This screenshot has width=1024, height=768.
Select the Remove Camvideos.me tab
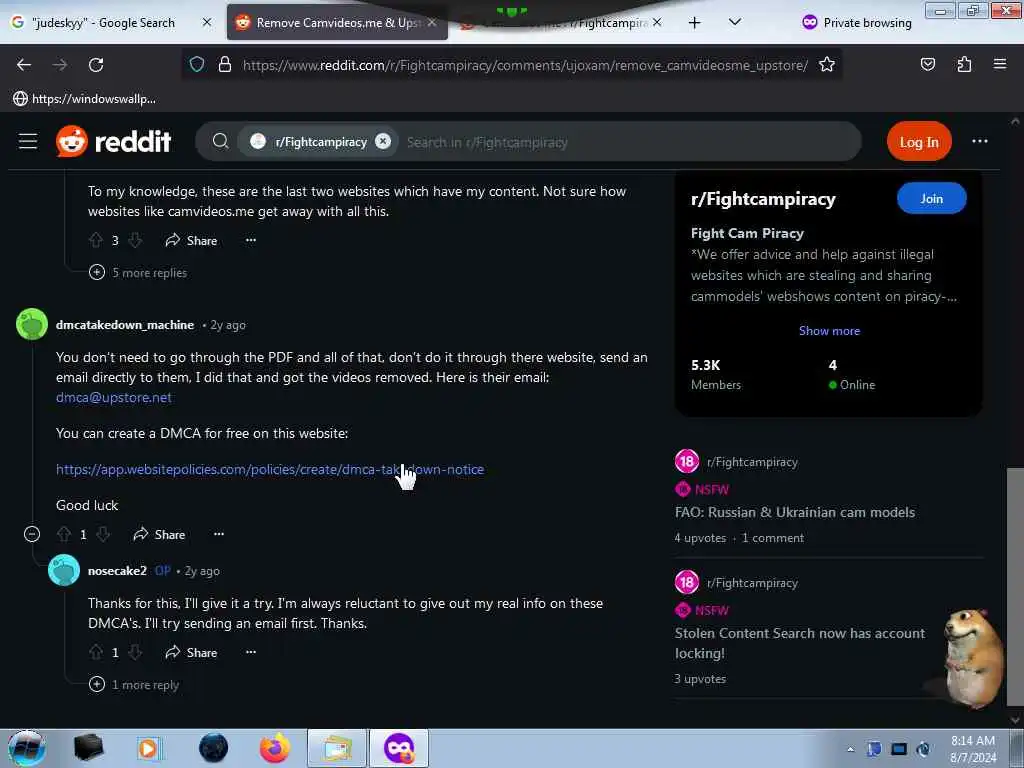click(x=337, y=22)
